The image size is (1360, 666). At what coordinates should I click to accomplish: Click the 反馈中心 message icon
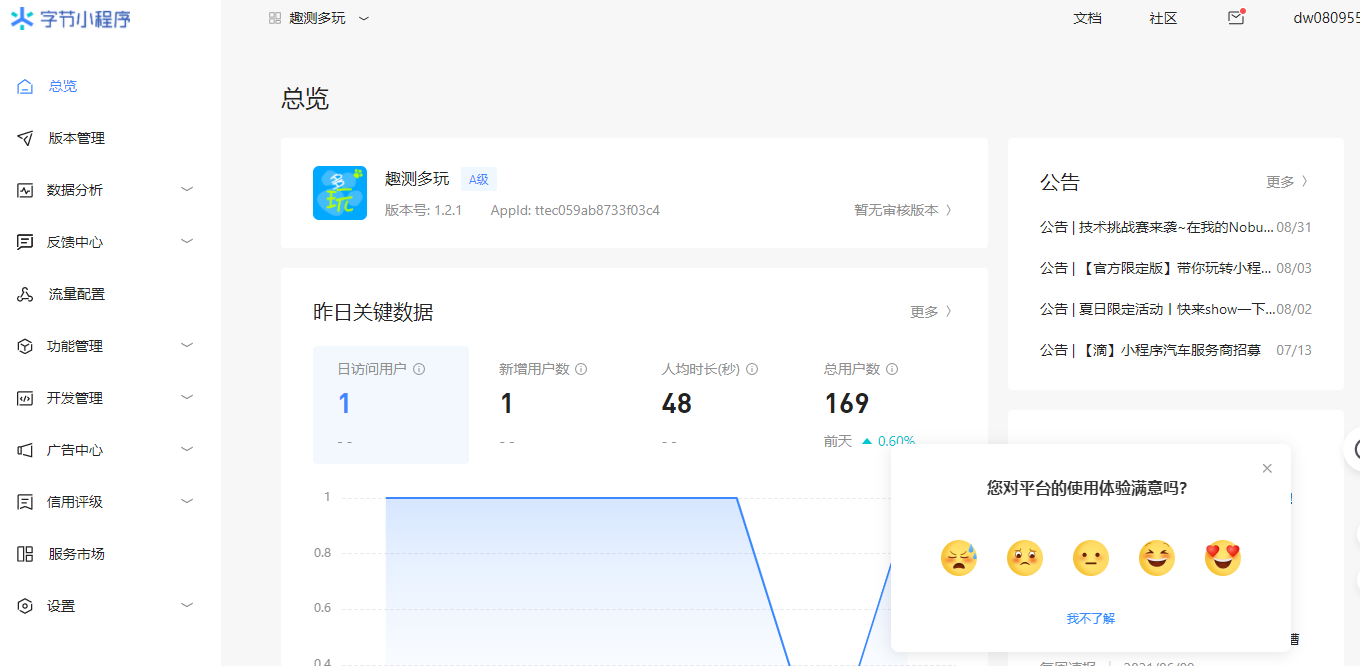(x=26, y=242)
